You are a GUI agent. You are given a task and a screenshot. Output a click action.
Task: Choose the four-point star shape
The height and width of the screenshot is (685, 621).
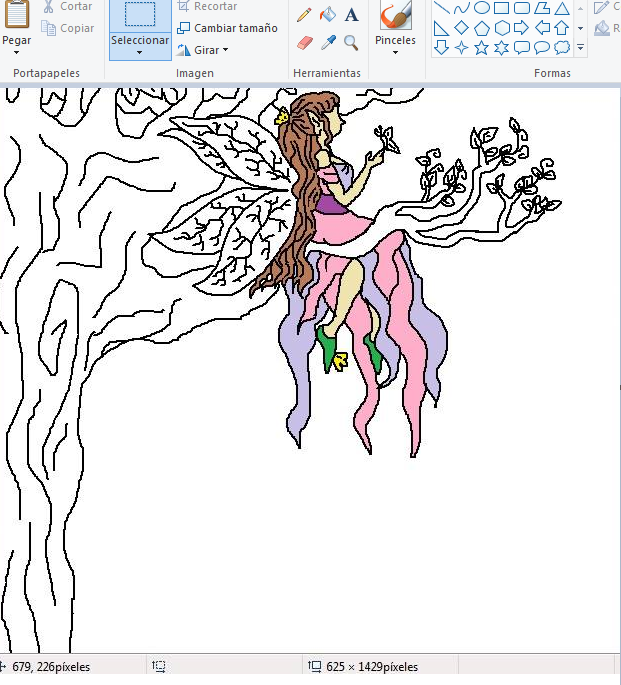(x=462, y=47)
